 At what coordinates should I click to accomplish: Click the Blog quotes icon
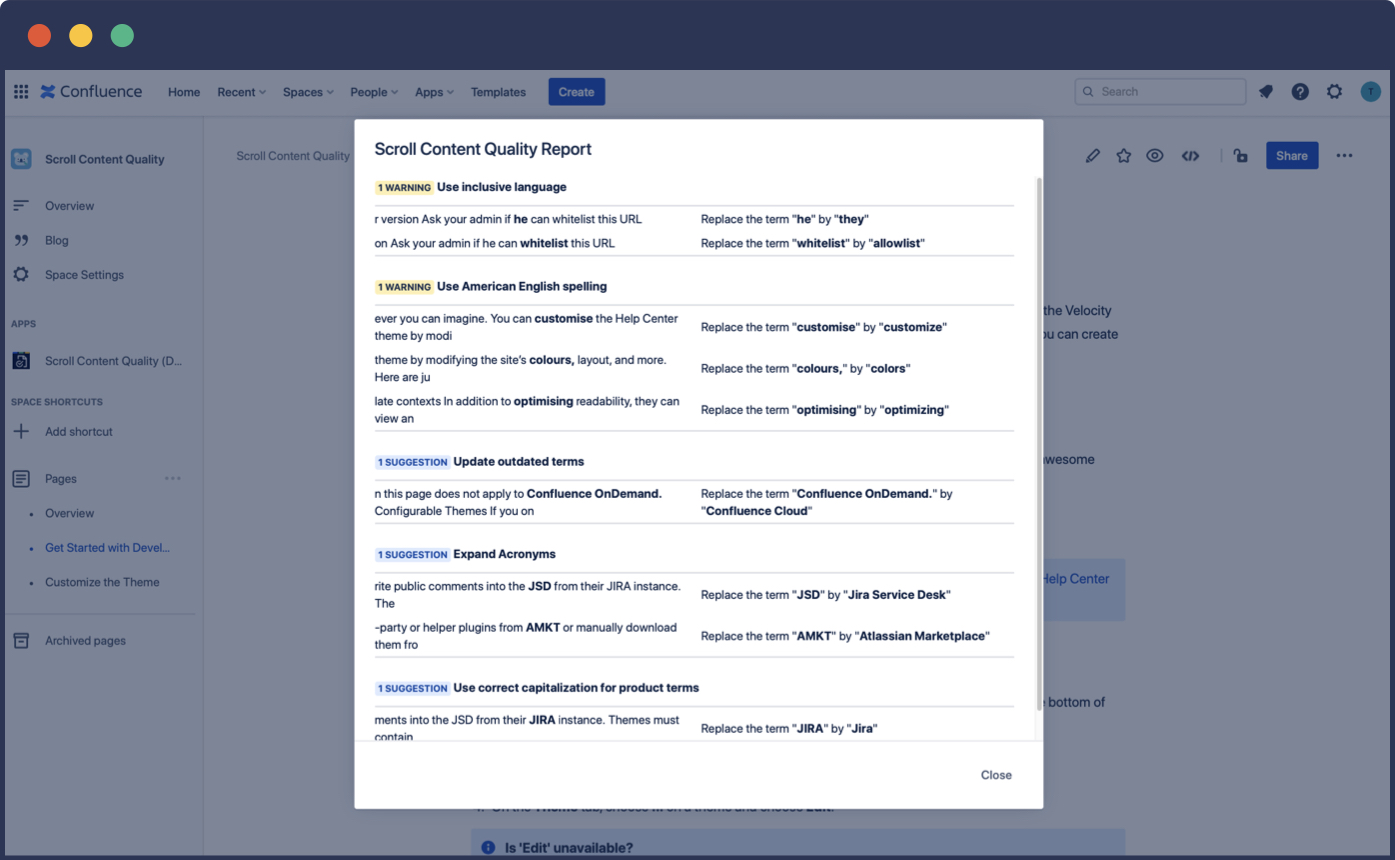pyautogui.click(x=20, y=240)
